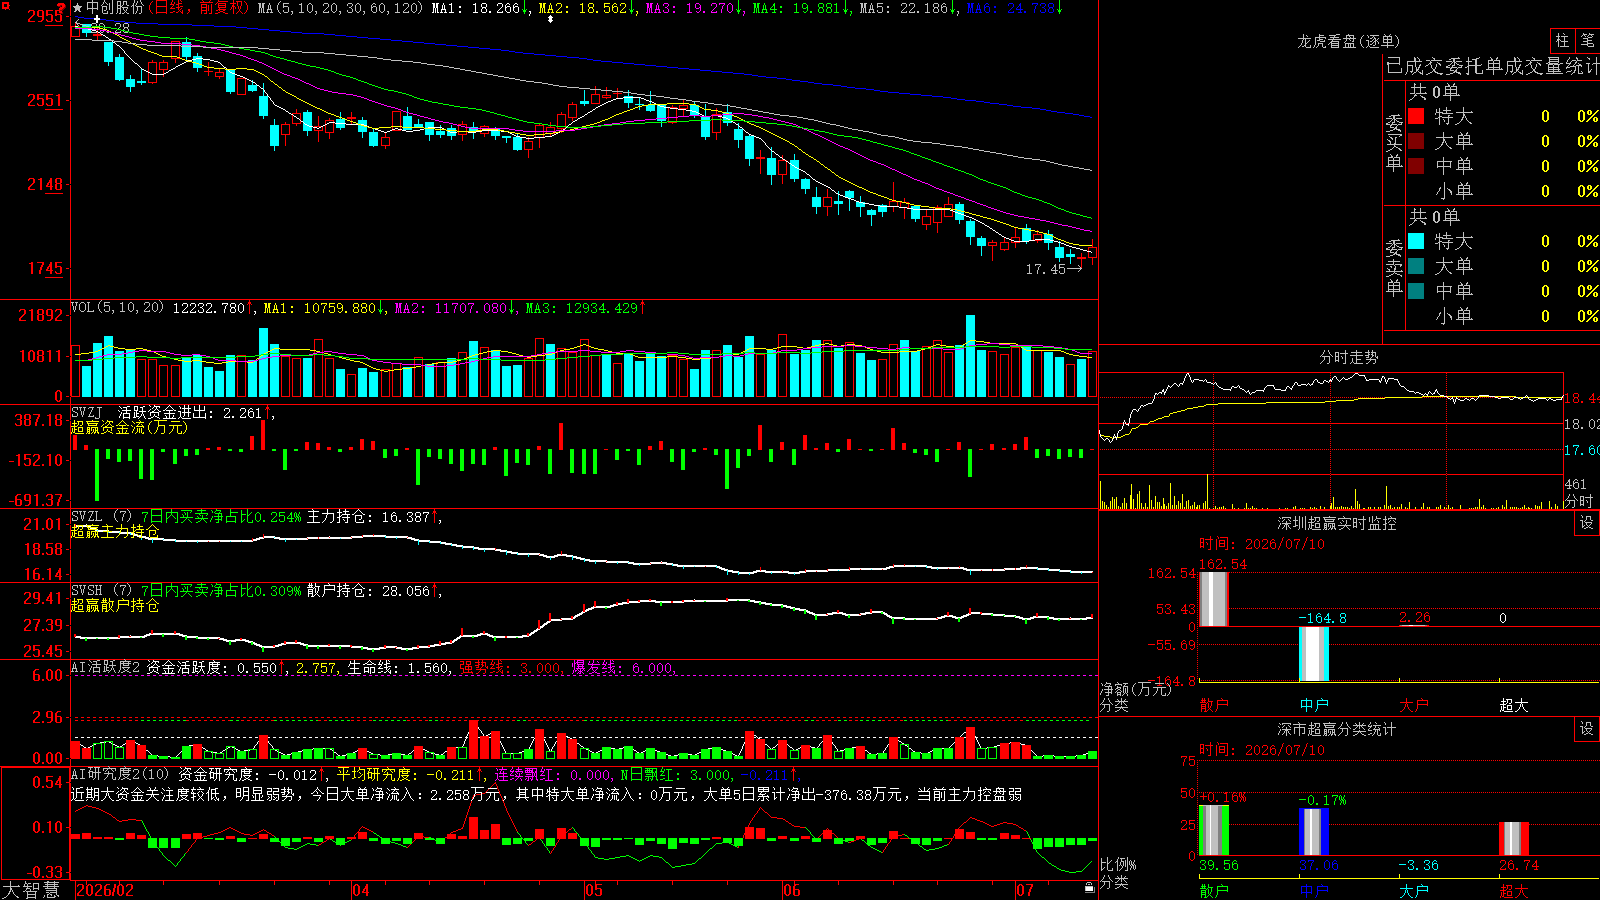Click the 散户 39.56 bar in 分类统计
The height and width of the screenshot is (900, 1600).
1214,830
